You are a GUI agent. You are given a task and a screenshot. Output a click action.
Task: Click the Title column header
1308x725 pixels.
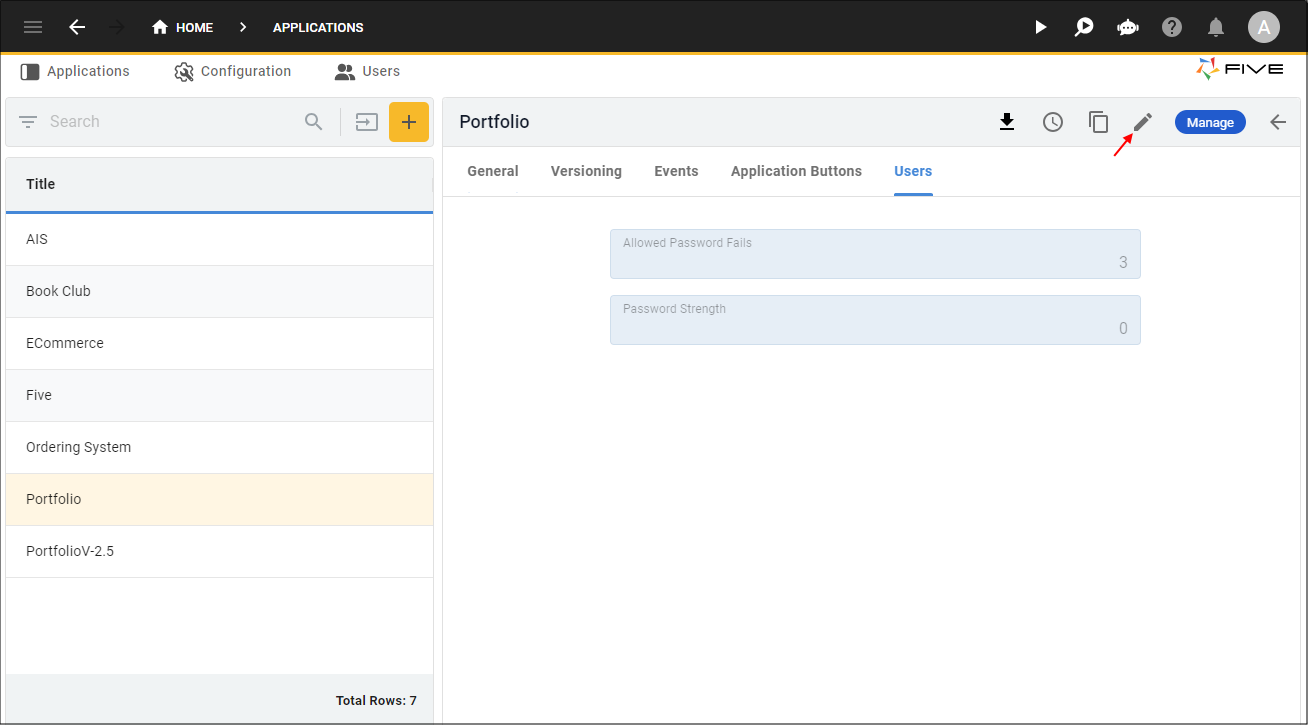219,184
